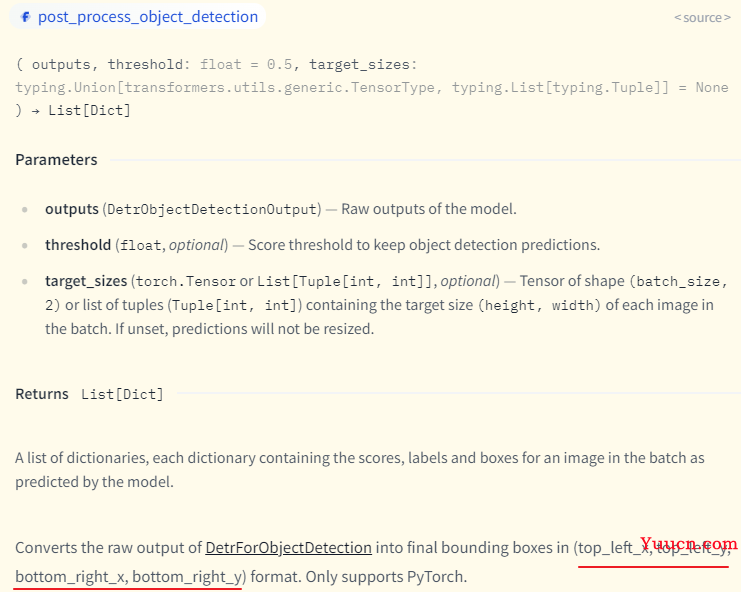Click 'Only supports PyTorch.' sentence
This screenshot has width=750, height=598.
click(386, 577)
